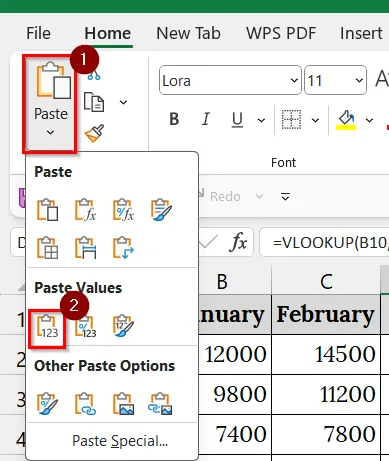The width and height of the screenshot is (389, 461).
Task: Choose the default Paste option icon
Action: tap(47, 210)
